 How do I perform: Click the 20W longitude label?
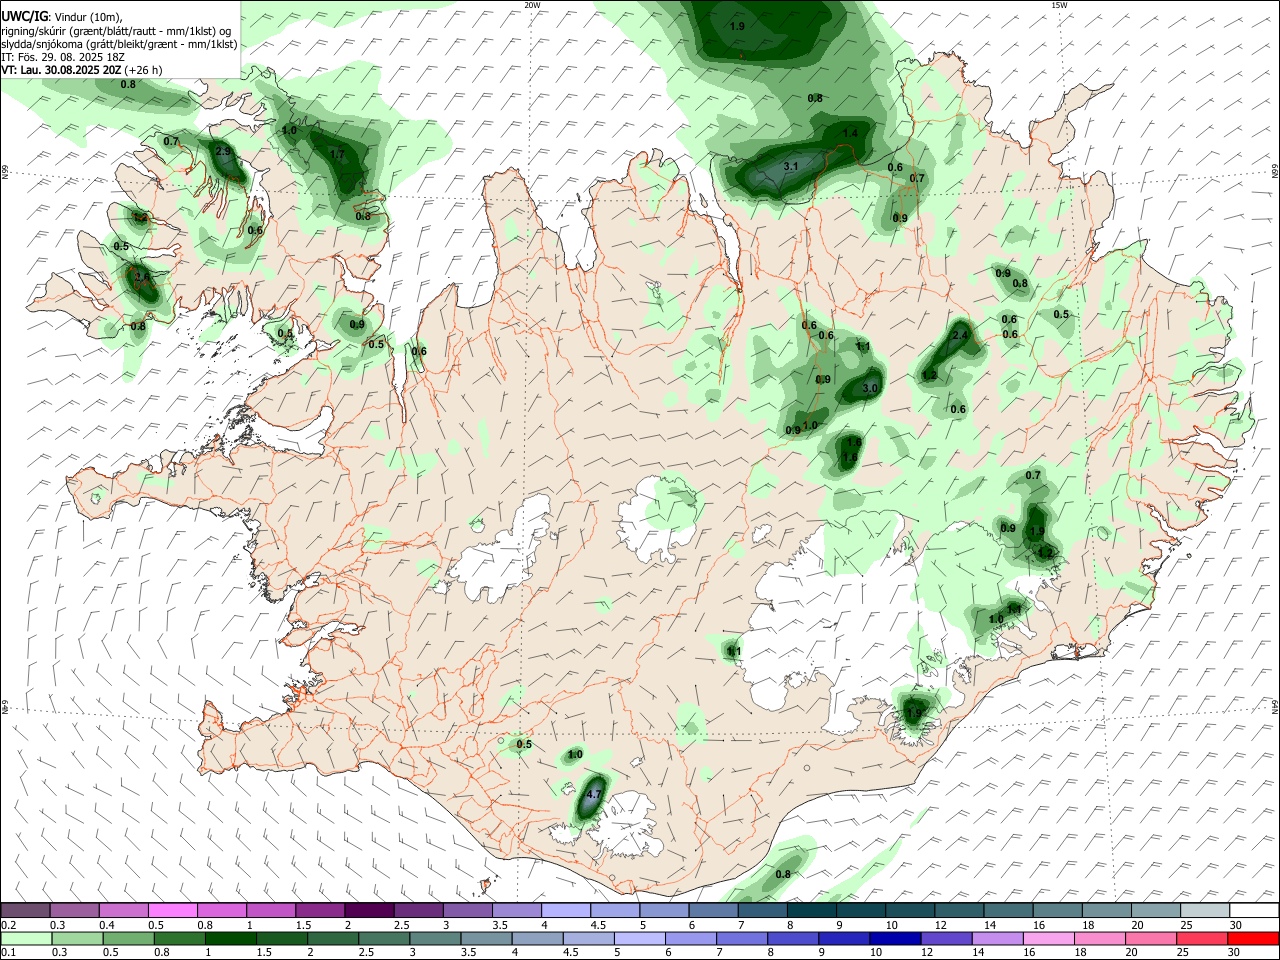click(x=532, y=5)
